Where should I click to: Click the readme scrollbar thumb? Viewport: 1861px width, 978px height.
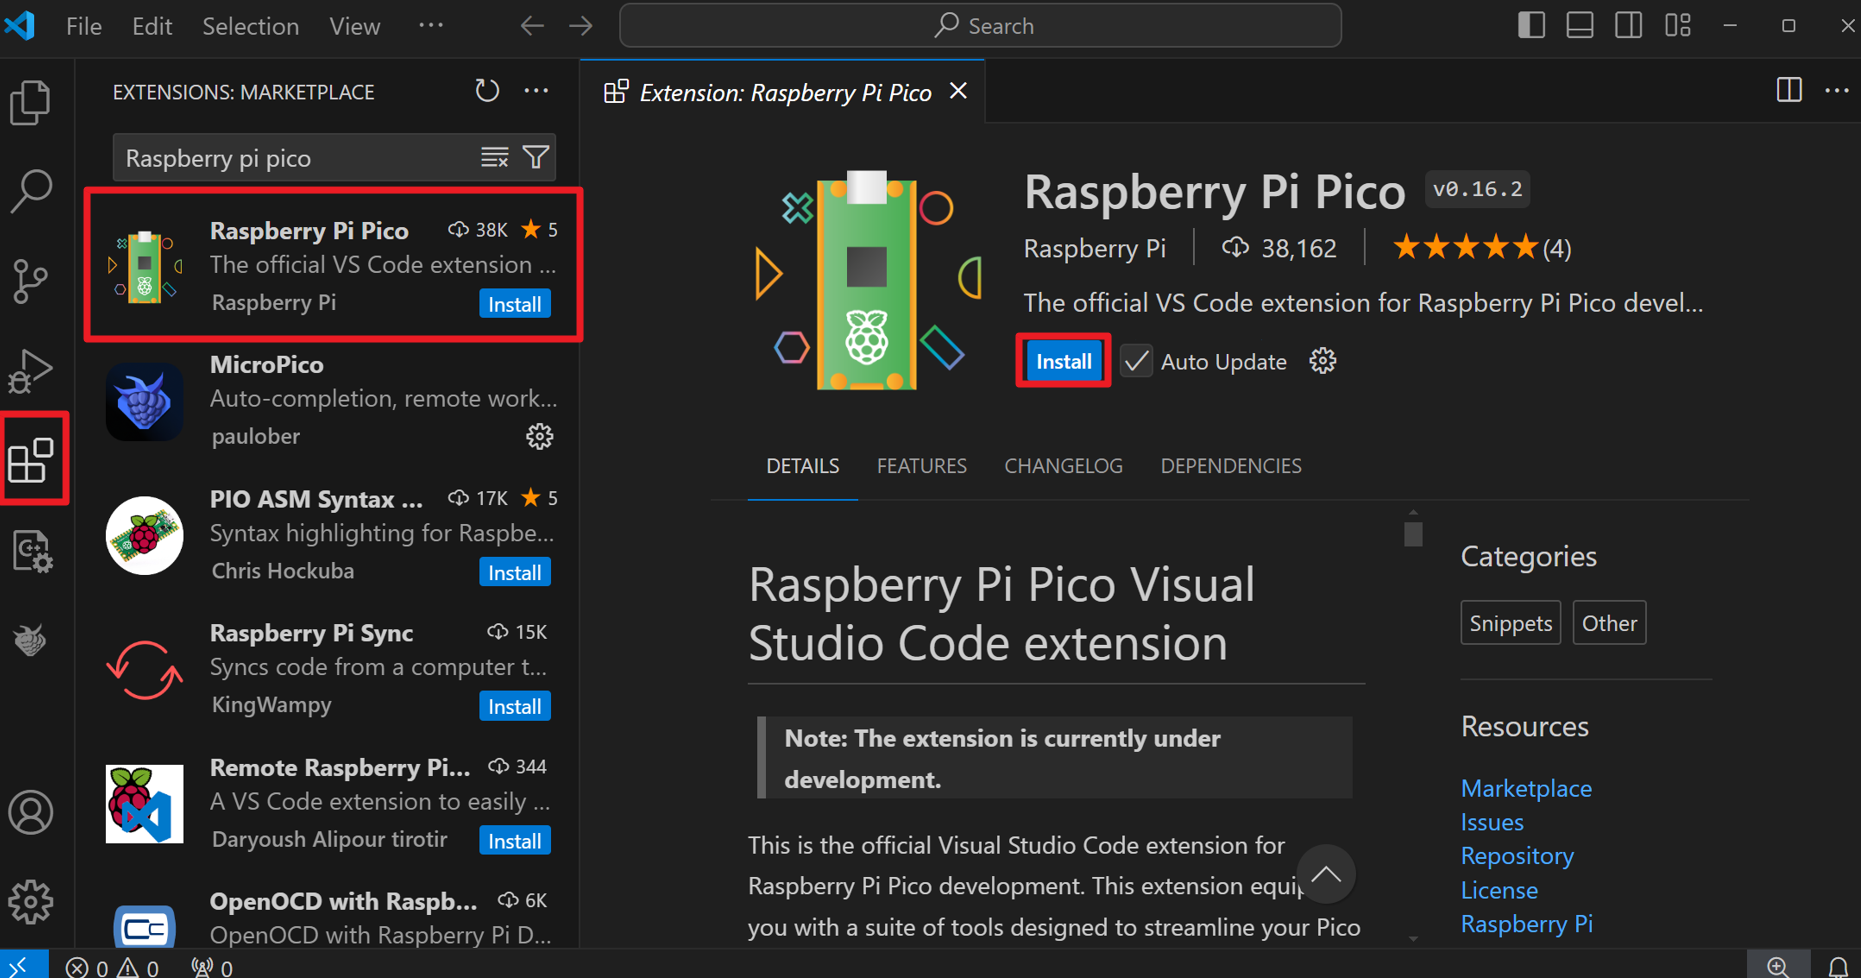click(x=1412, y=533)
